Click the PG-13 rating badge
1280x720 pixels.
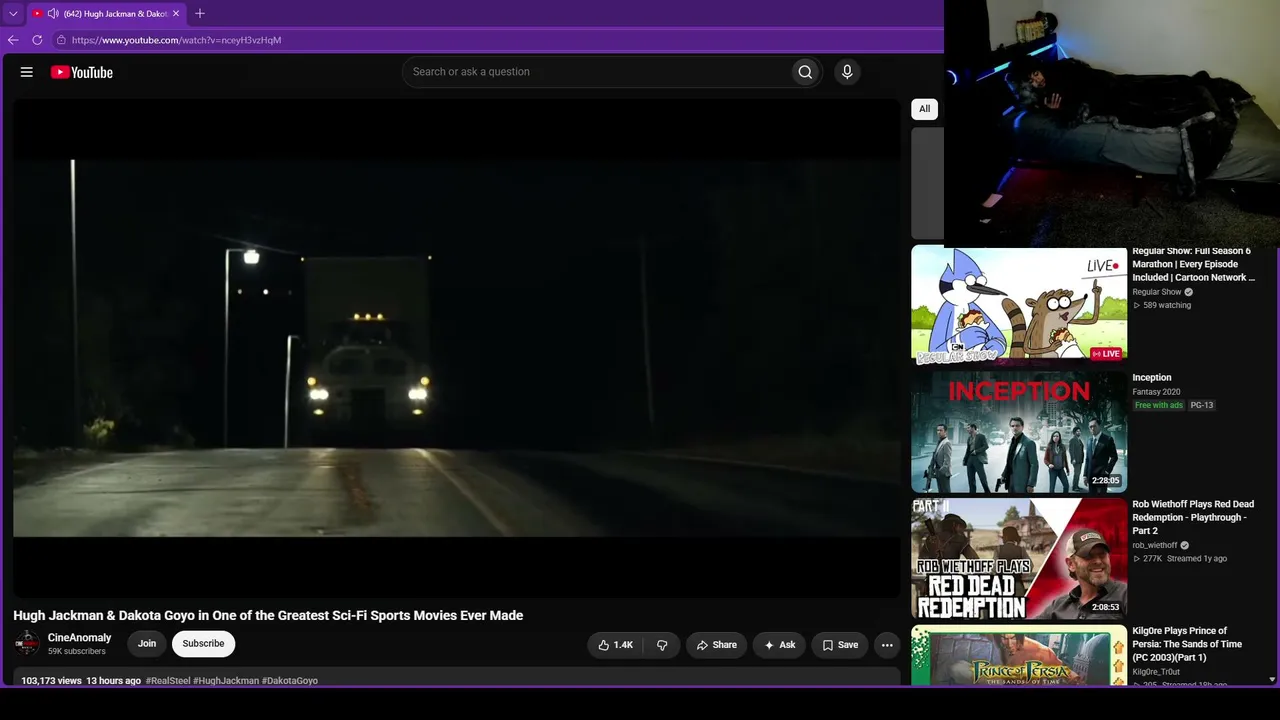coord(1202,405)
